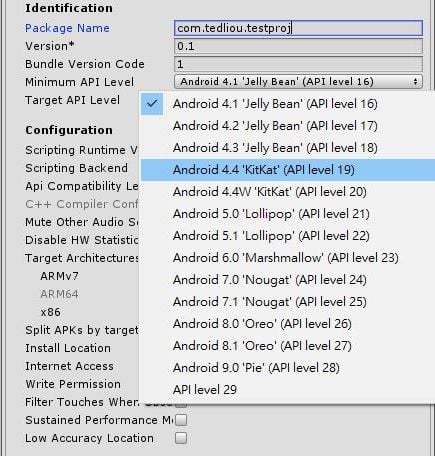Select Android 8.0 'Oreo' (API level 26)
Viewport: 435px width, 456px height.
tap(288, 324)
